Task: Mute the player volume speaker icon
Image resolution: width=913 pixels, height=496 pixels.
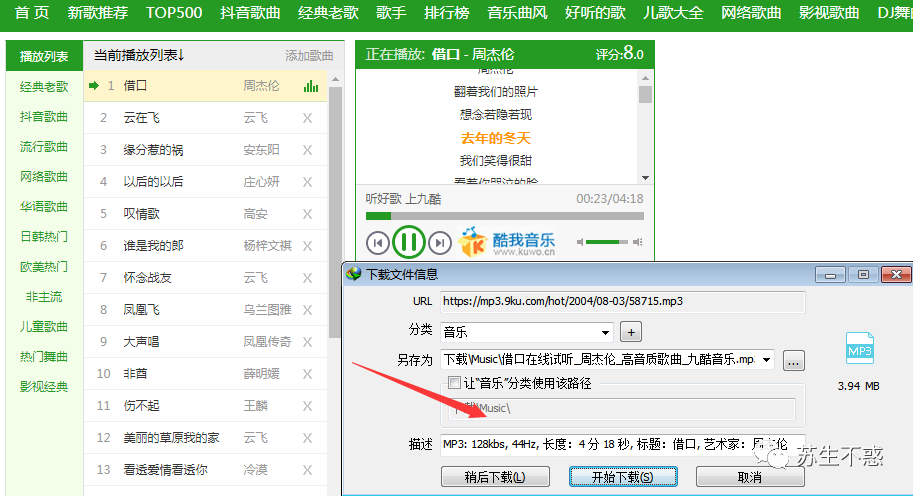Action: (580, 242)
